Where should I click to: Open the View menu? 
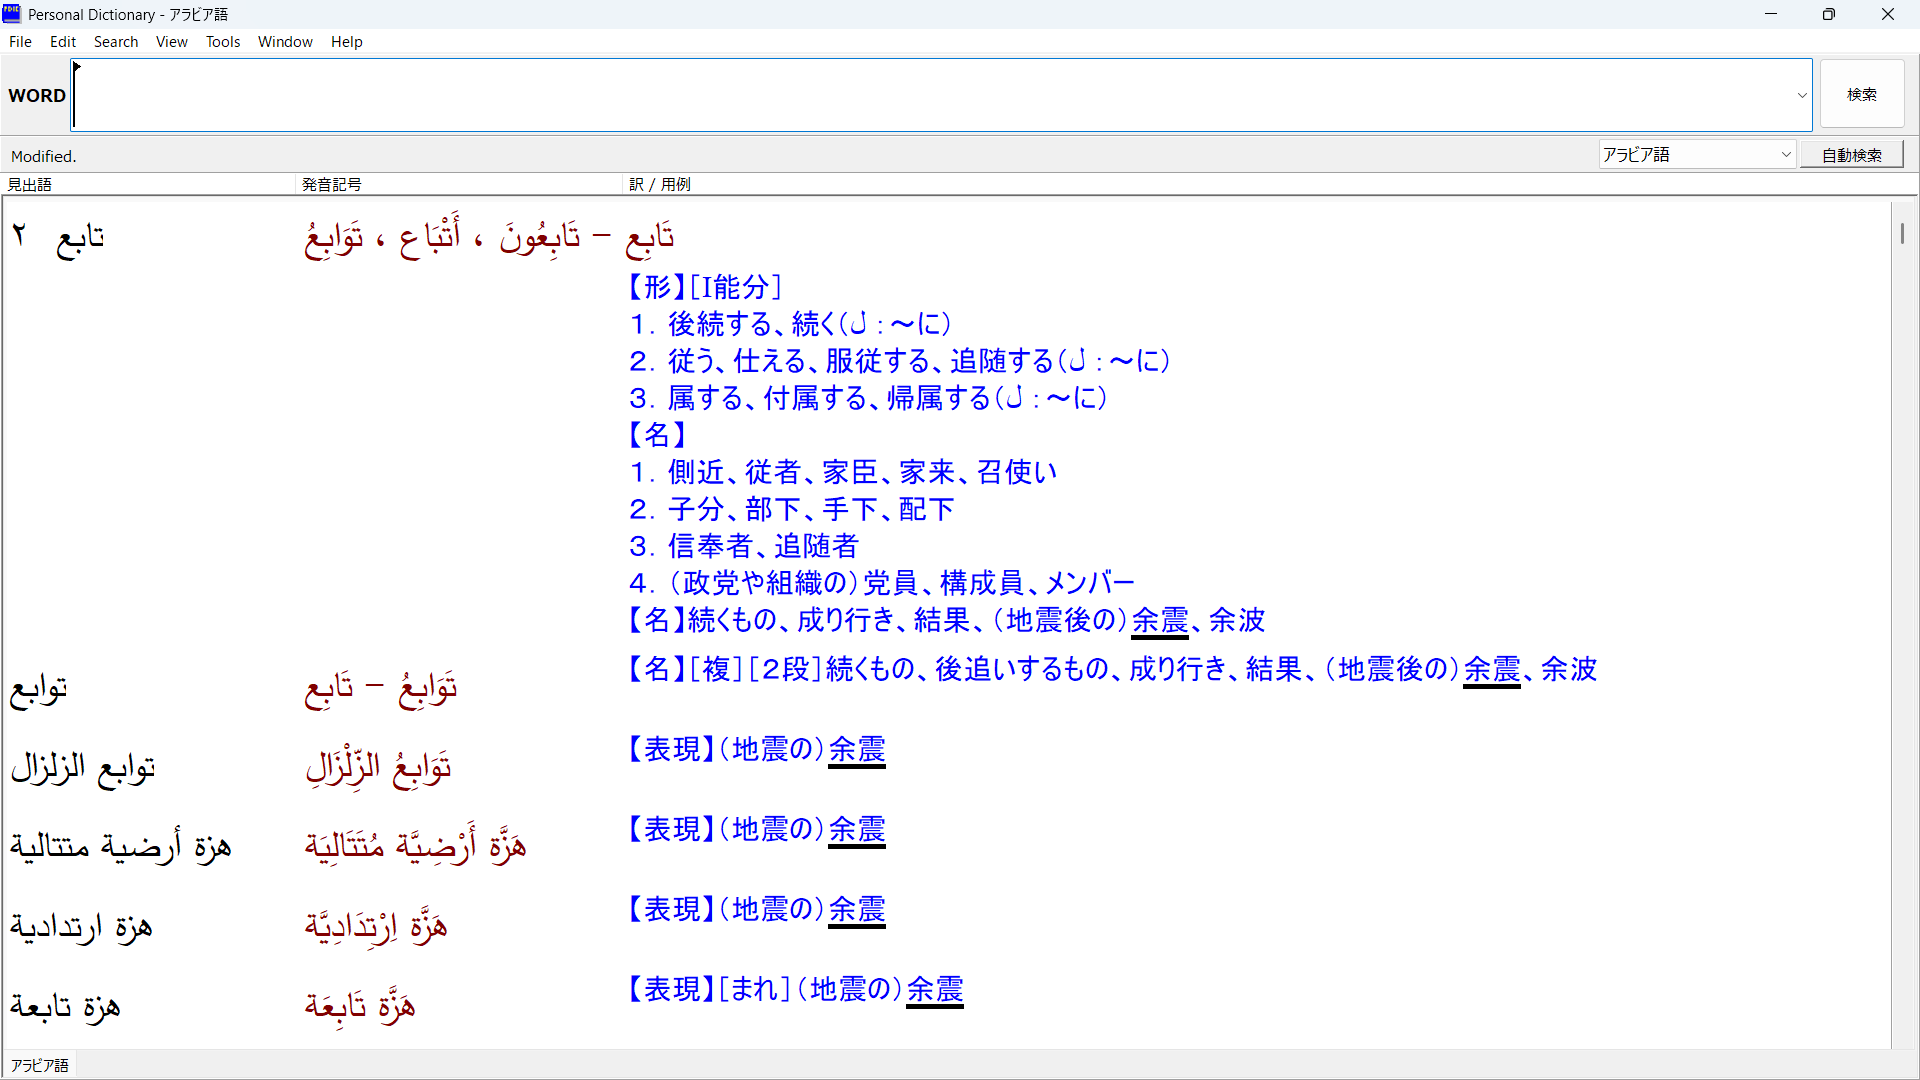click(x=171, y=42)
